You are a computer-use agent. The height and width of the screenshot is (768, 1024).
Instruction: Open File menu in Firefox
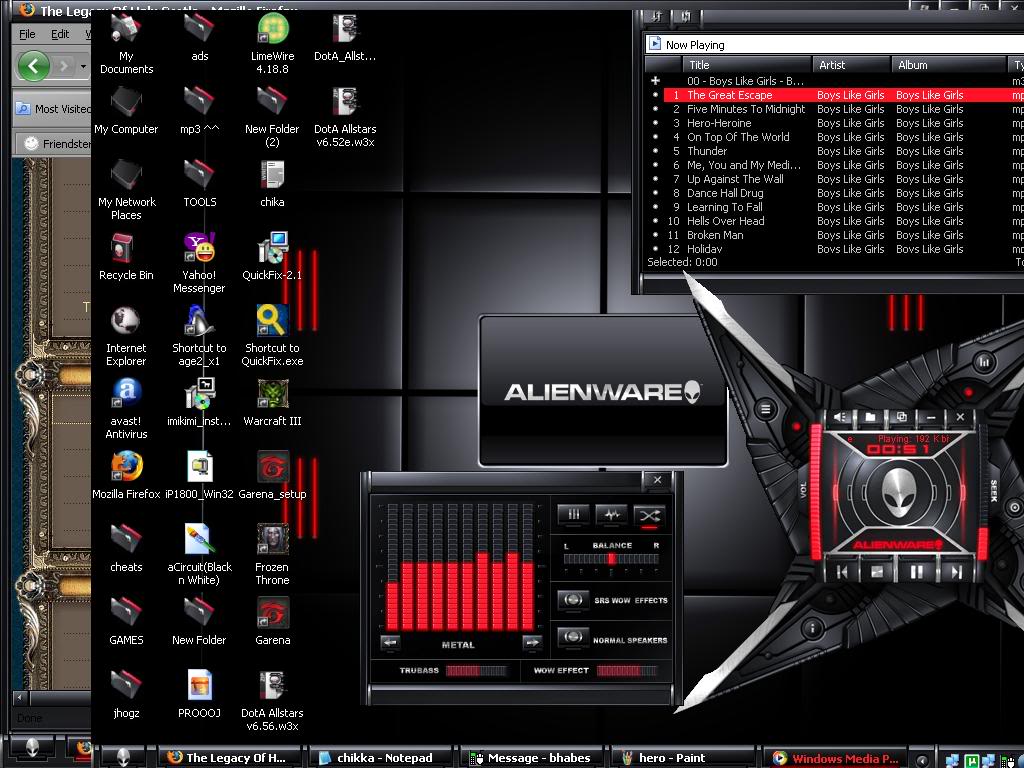(27, 34)
